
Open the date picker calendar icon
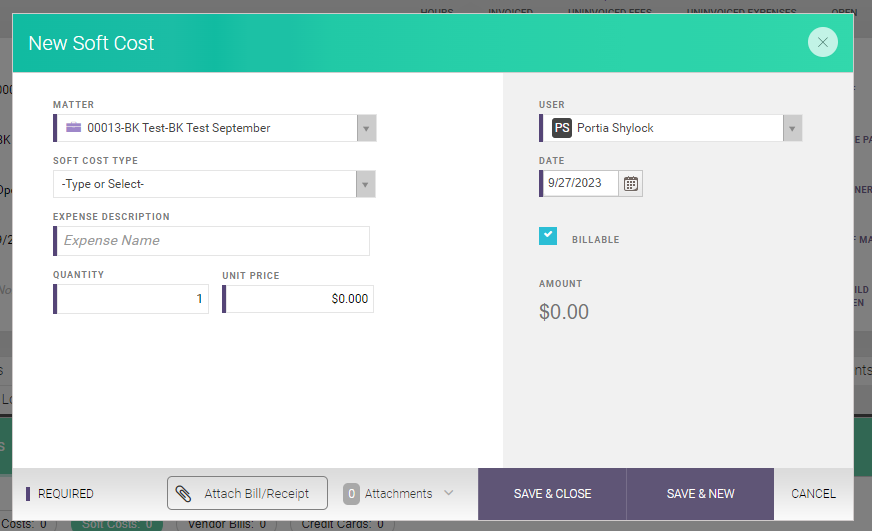tap(631, 183)
